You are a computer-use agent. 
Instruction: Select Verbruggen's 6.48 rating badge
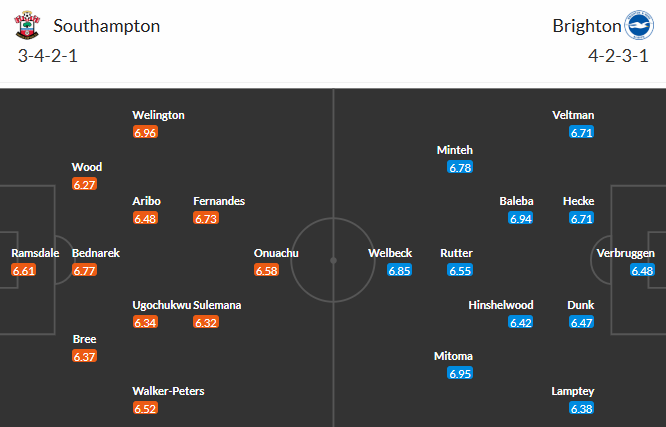click(642, 270)
